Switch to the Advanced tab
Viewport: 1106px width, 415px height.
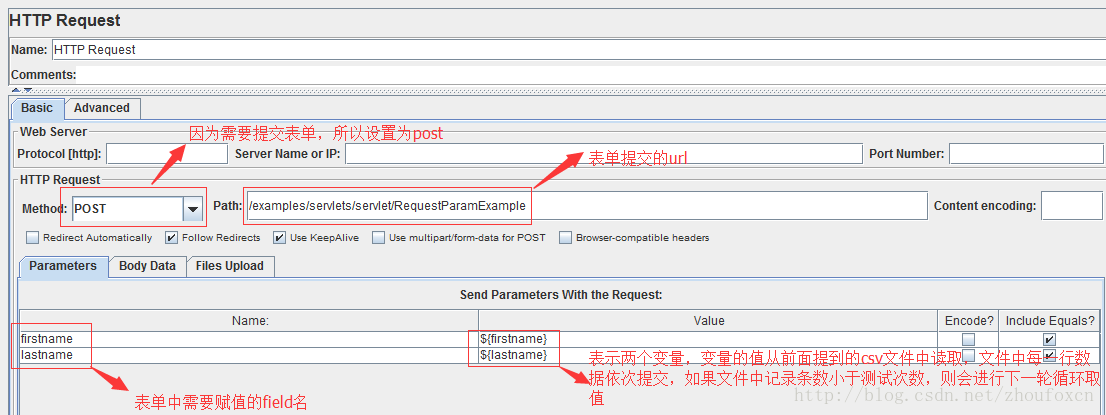(102, 108)
